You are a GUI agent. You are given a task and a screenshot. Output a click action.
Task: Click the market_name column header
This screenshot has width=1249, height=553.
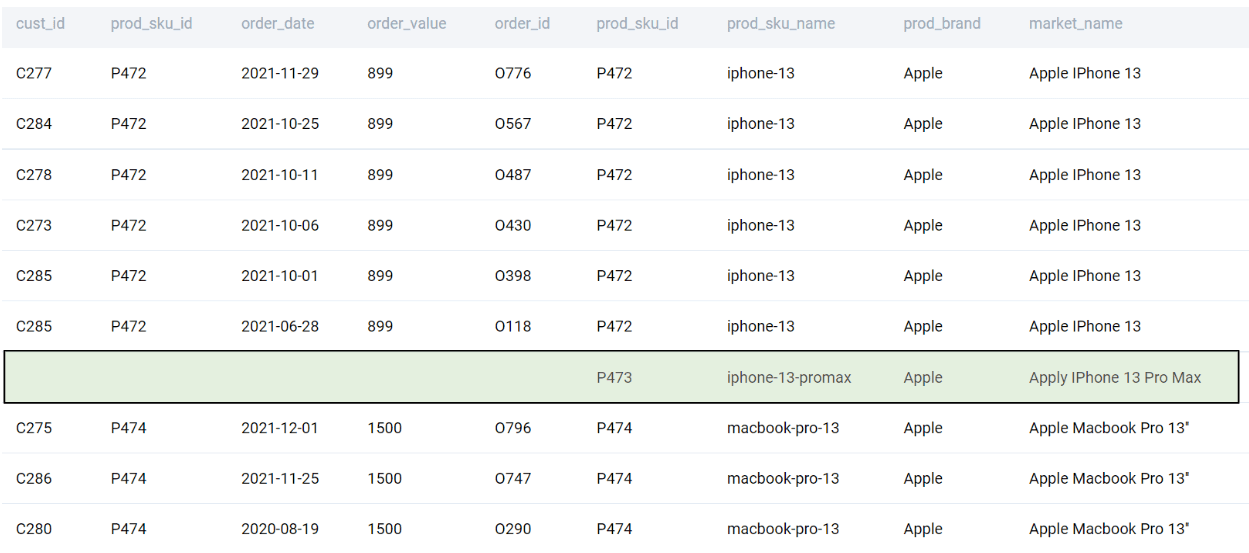[1075, 23]
